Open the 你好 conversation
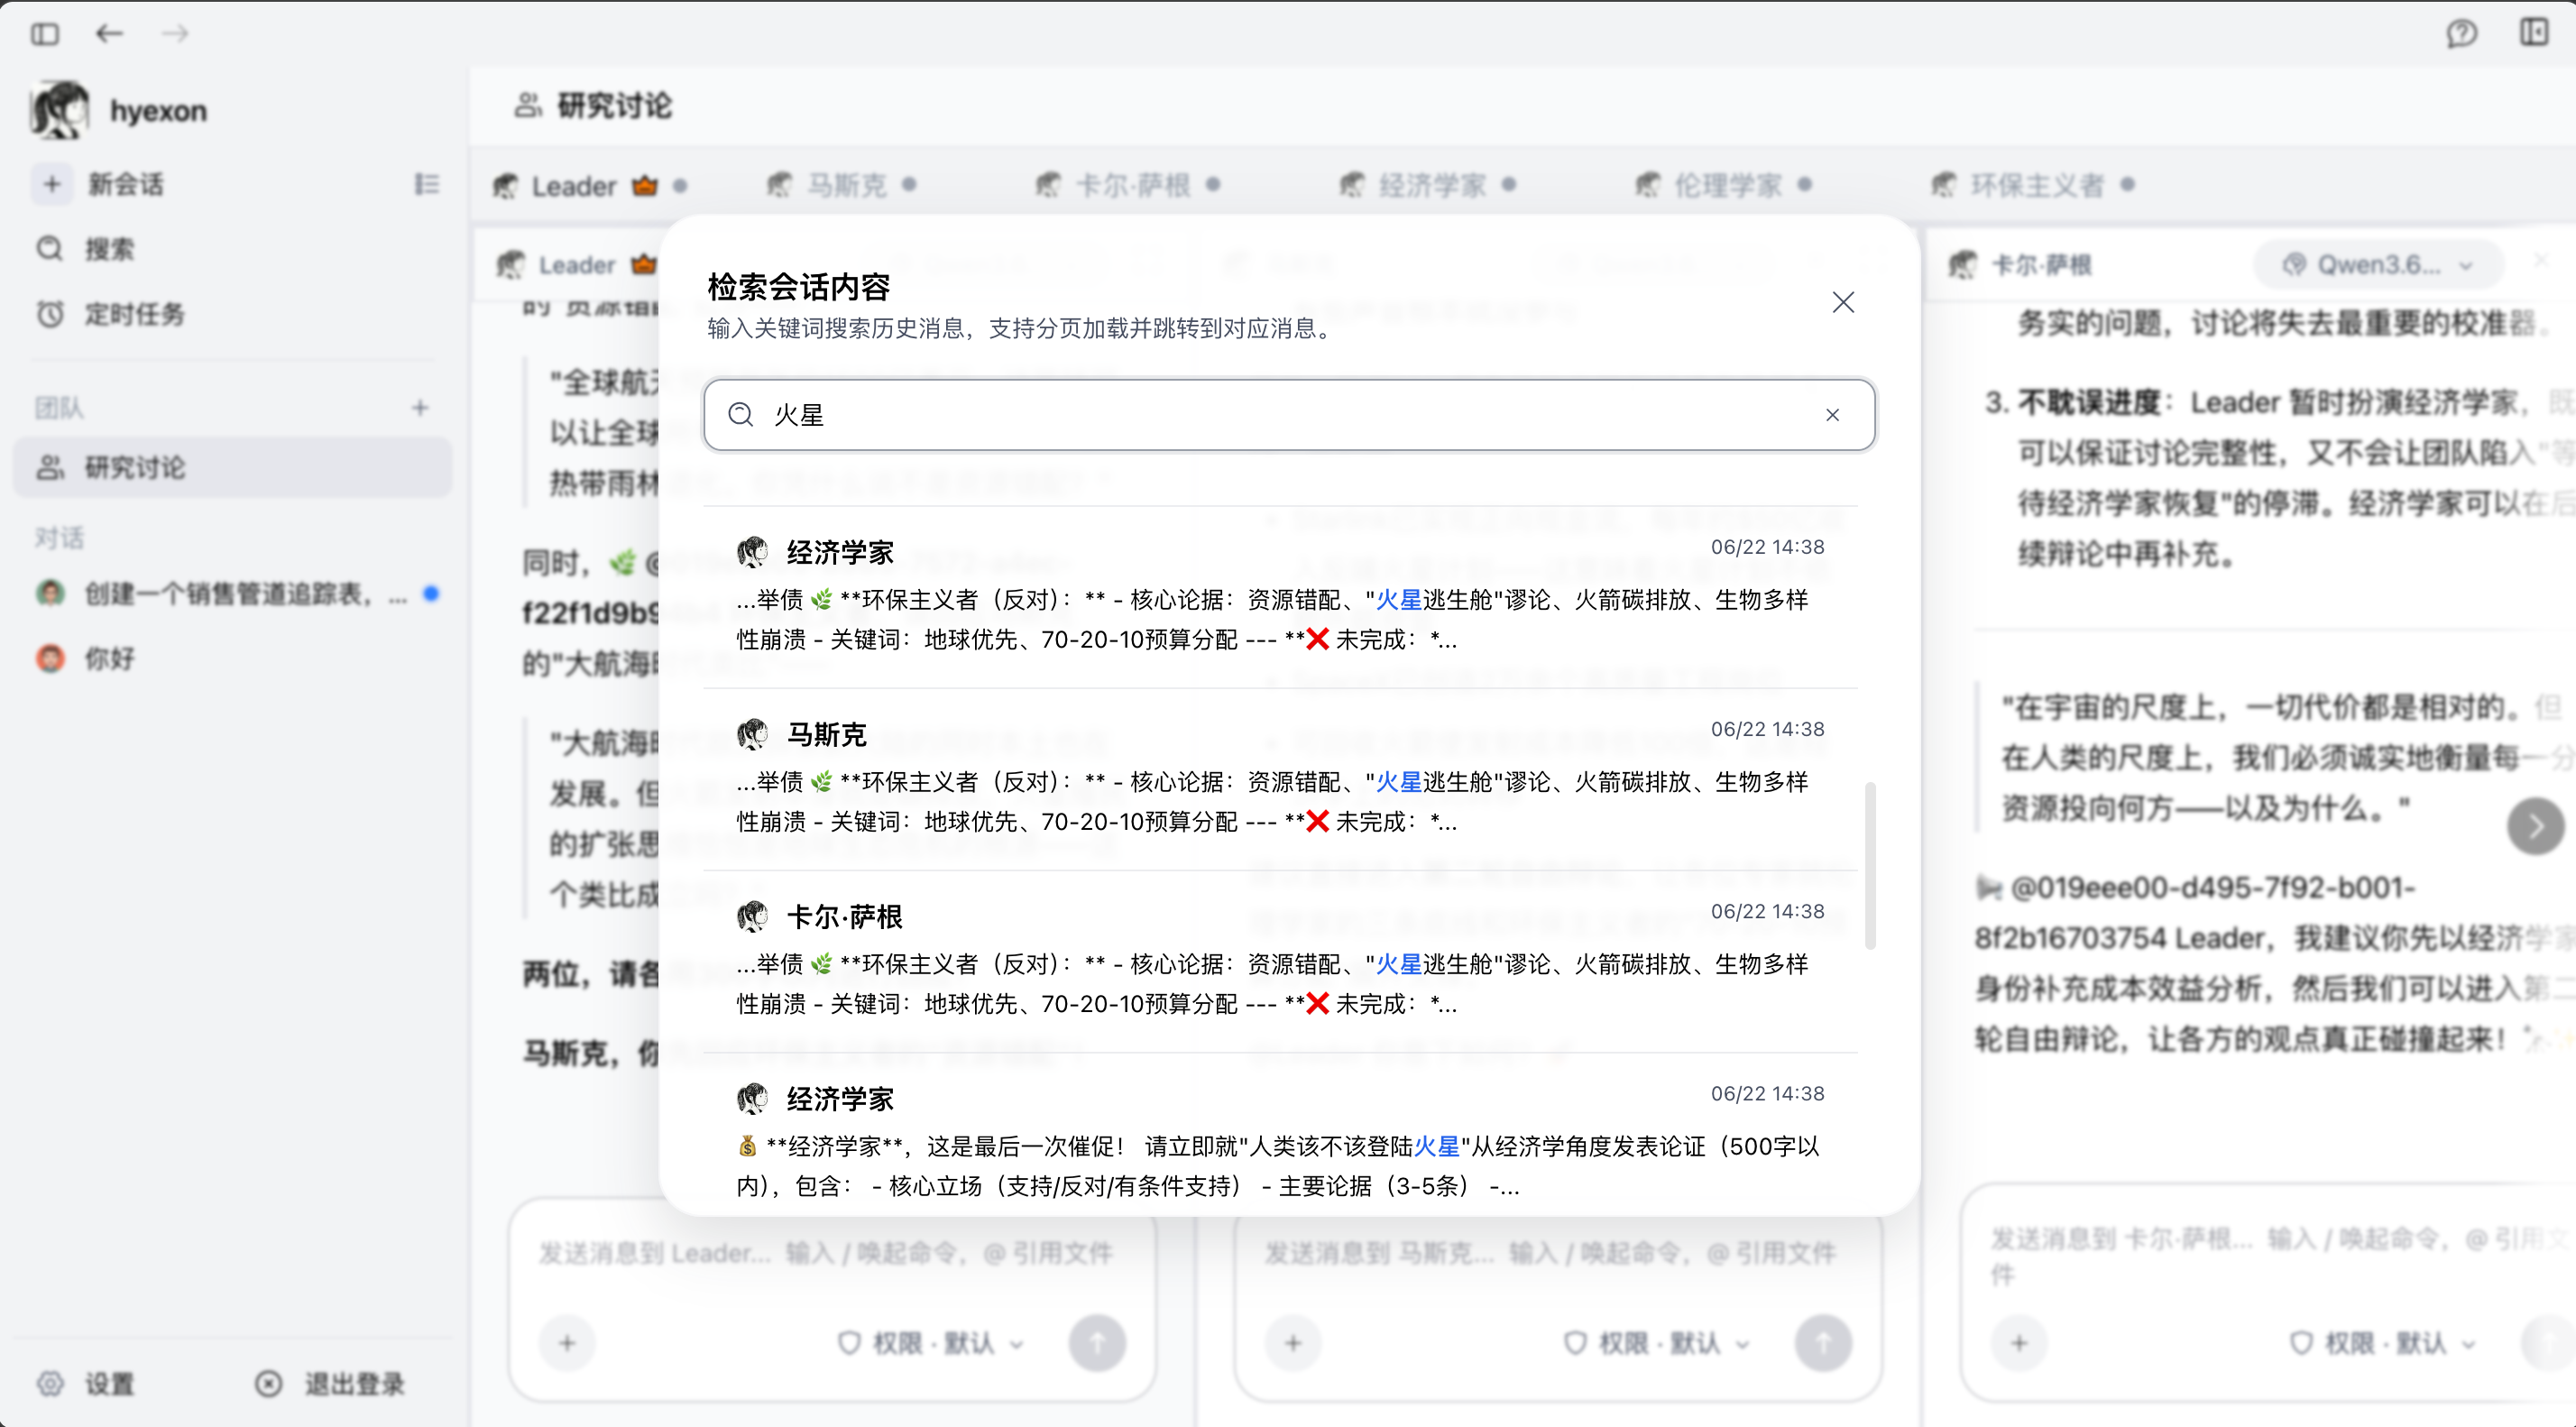 pos(232,658)
